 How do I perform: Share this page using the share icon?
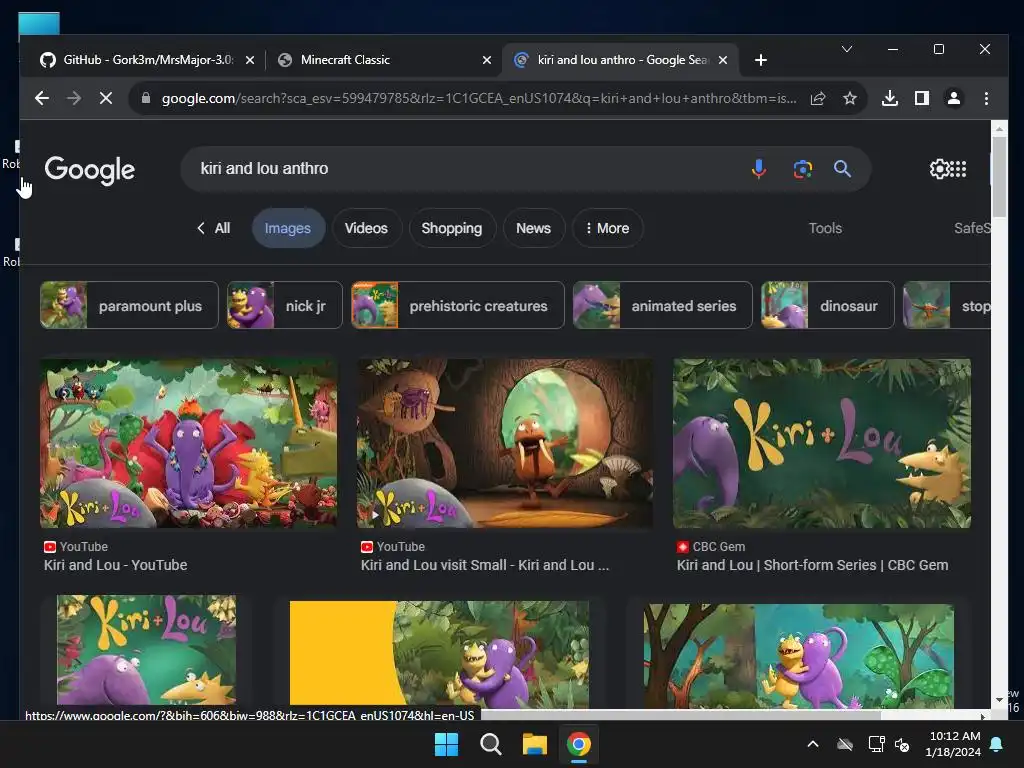coord(818,98)
